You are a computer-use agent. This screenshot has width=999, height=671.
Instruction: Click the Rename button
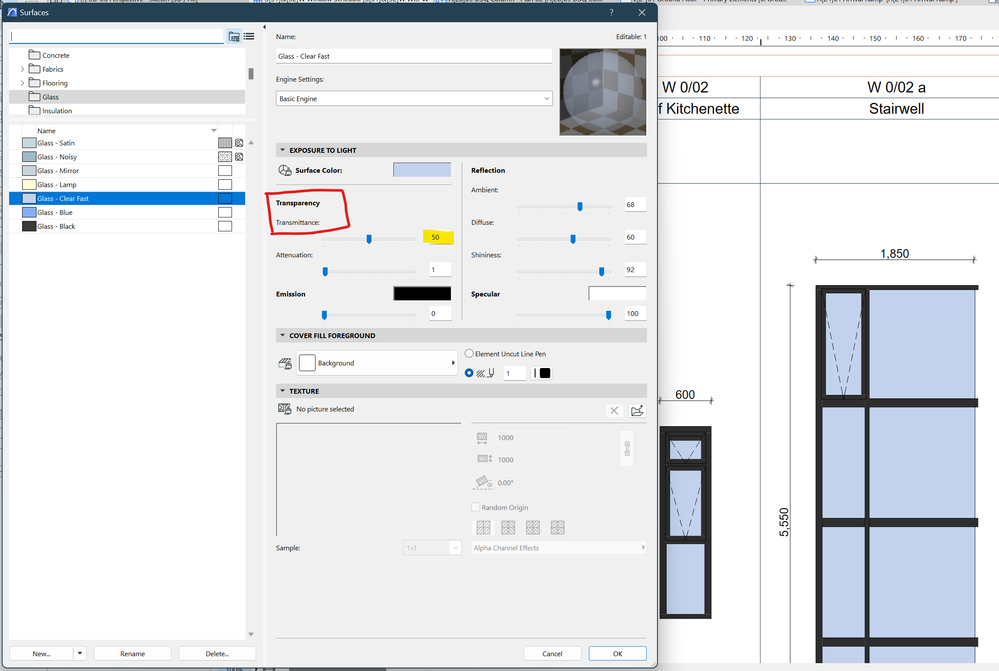click(133, 654)
